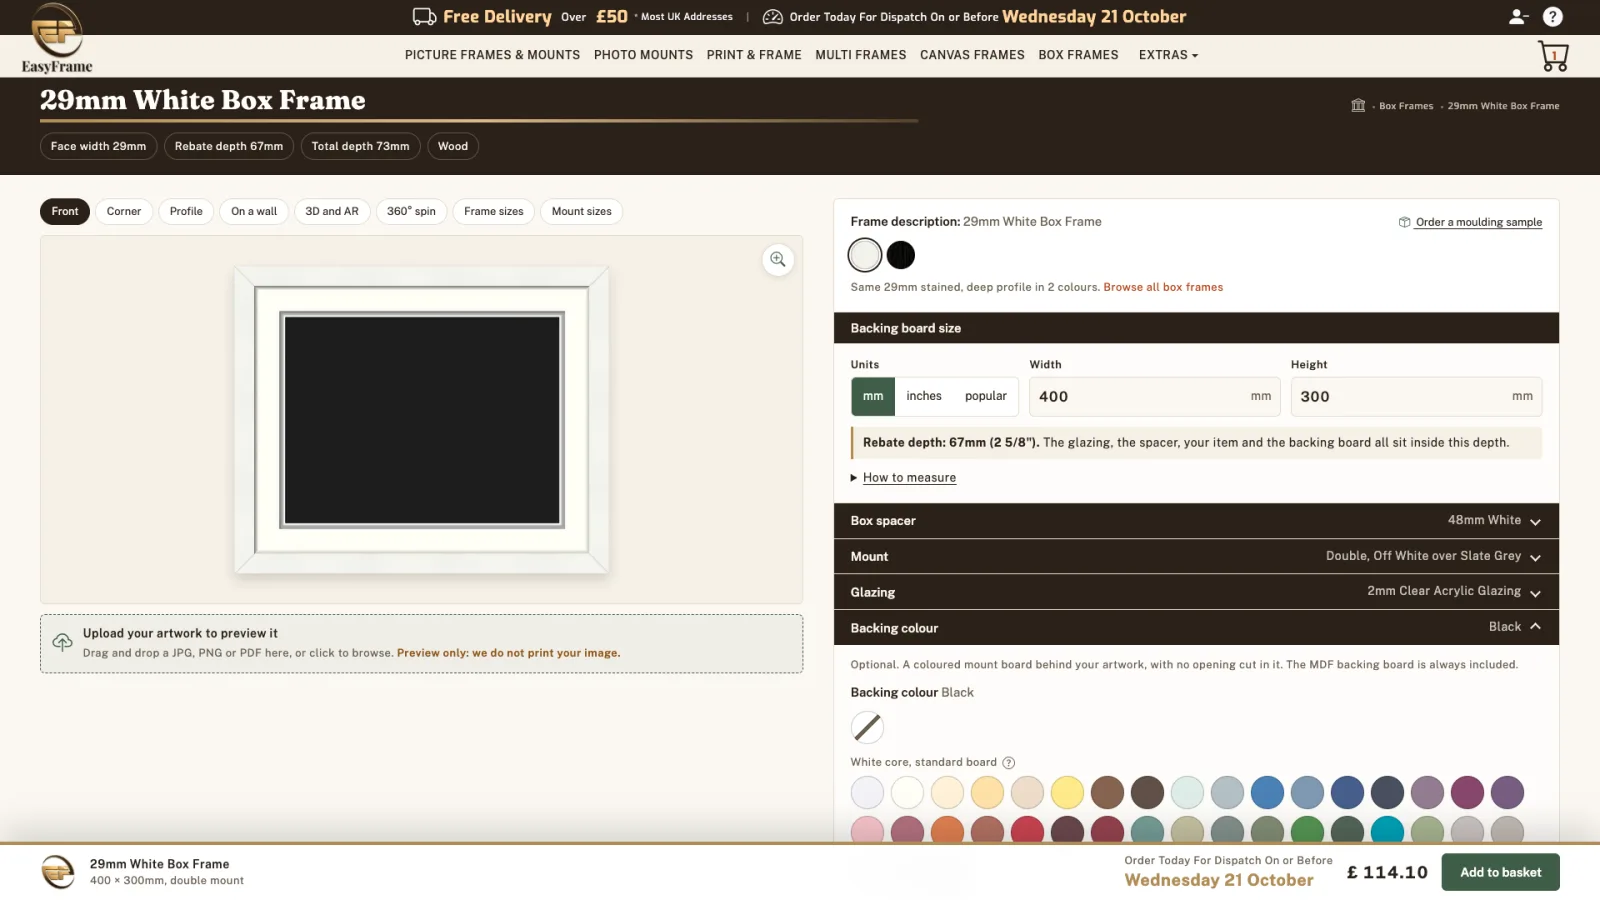The image size is (1600, 900).
Task: Pick the pale mint backing colour swatch
Action: pos(1187,792)
